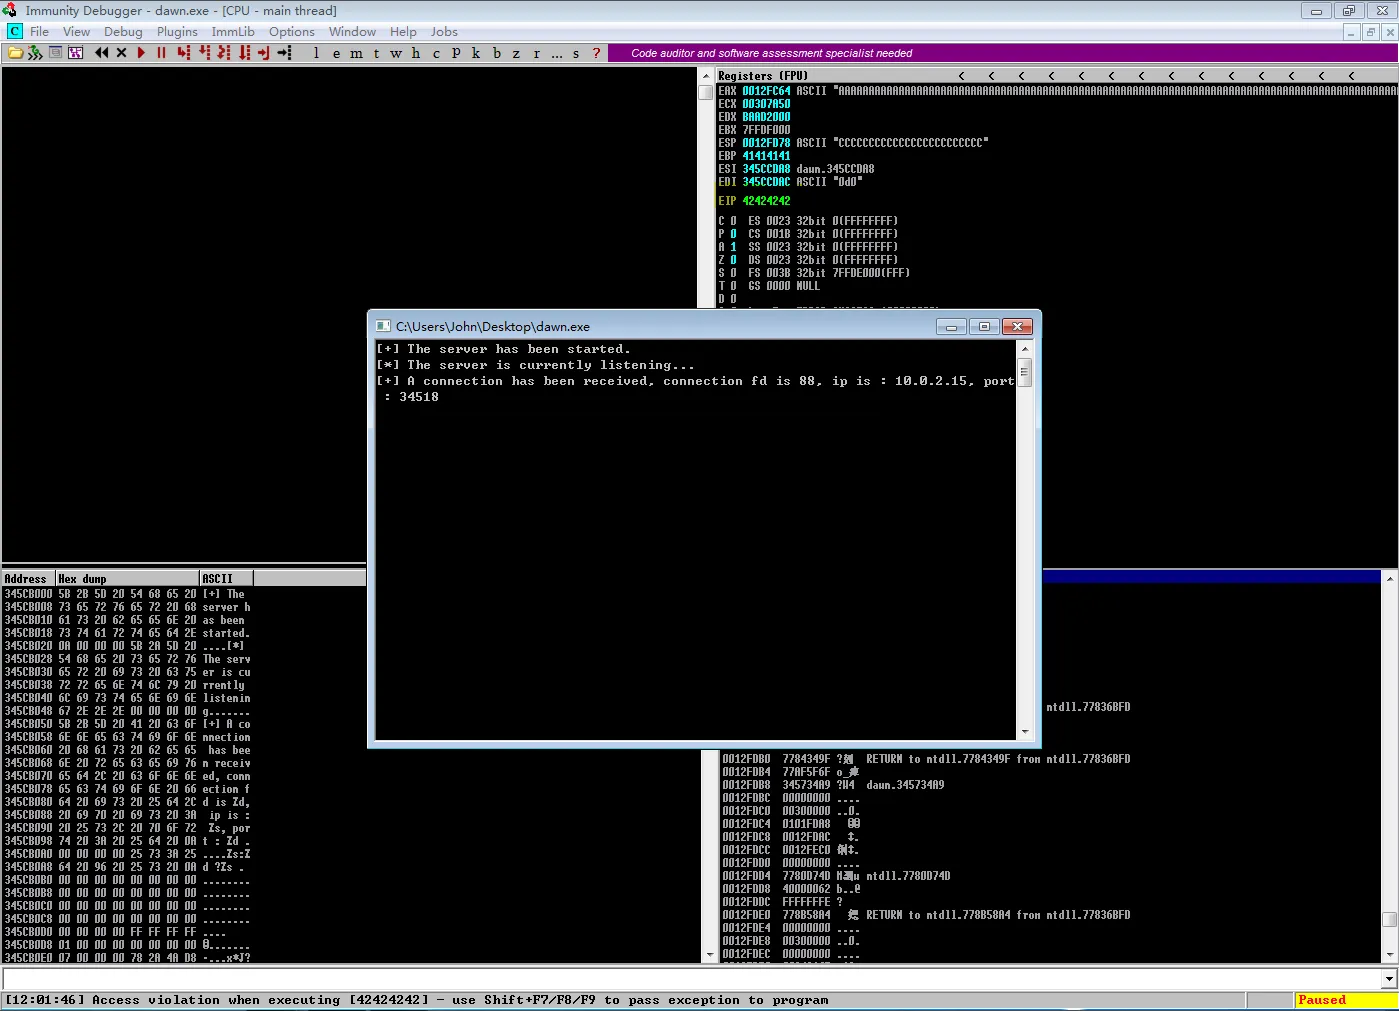Show References with 'r' button
The height and width of the screenshot is (1011, 1399).
[536, 53]
